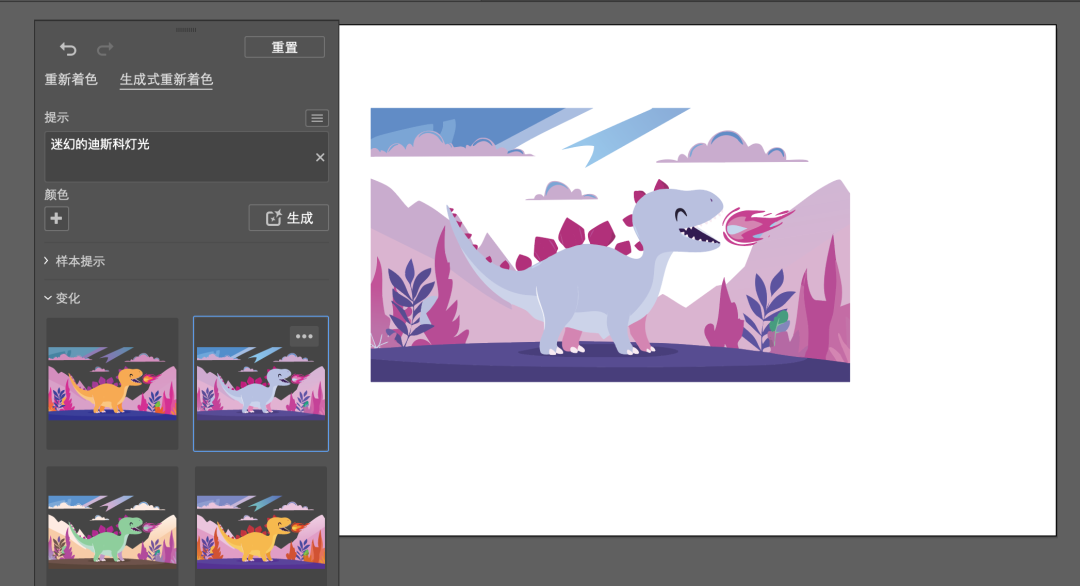This screenshot has height=586, width=1080.
Task: Select the orange dinosaur variation thumbnail
Action: pos(112,384)
